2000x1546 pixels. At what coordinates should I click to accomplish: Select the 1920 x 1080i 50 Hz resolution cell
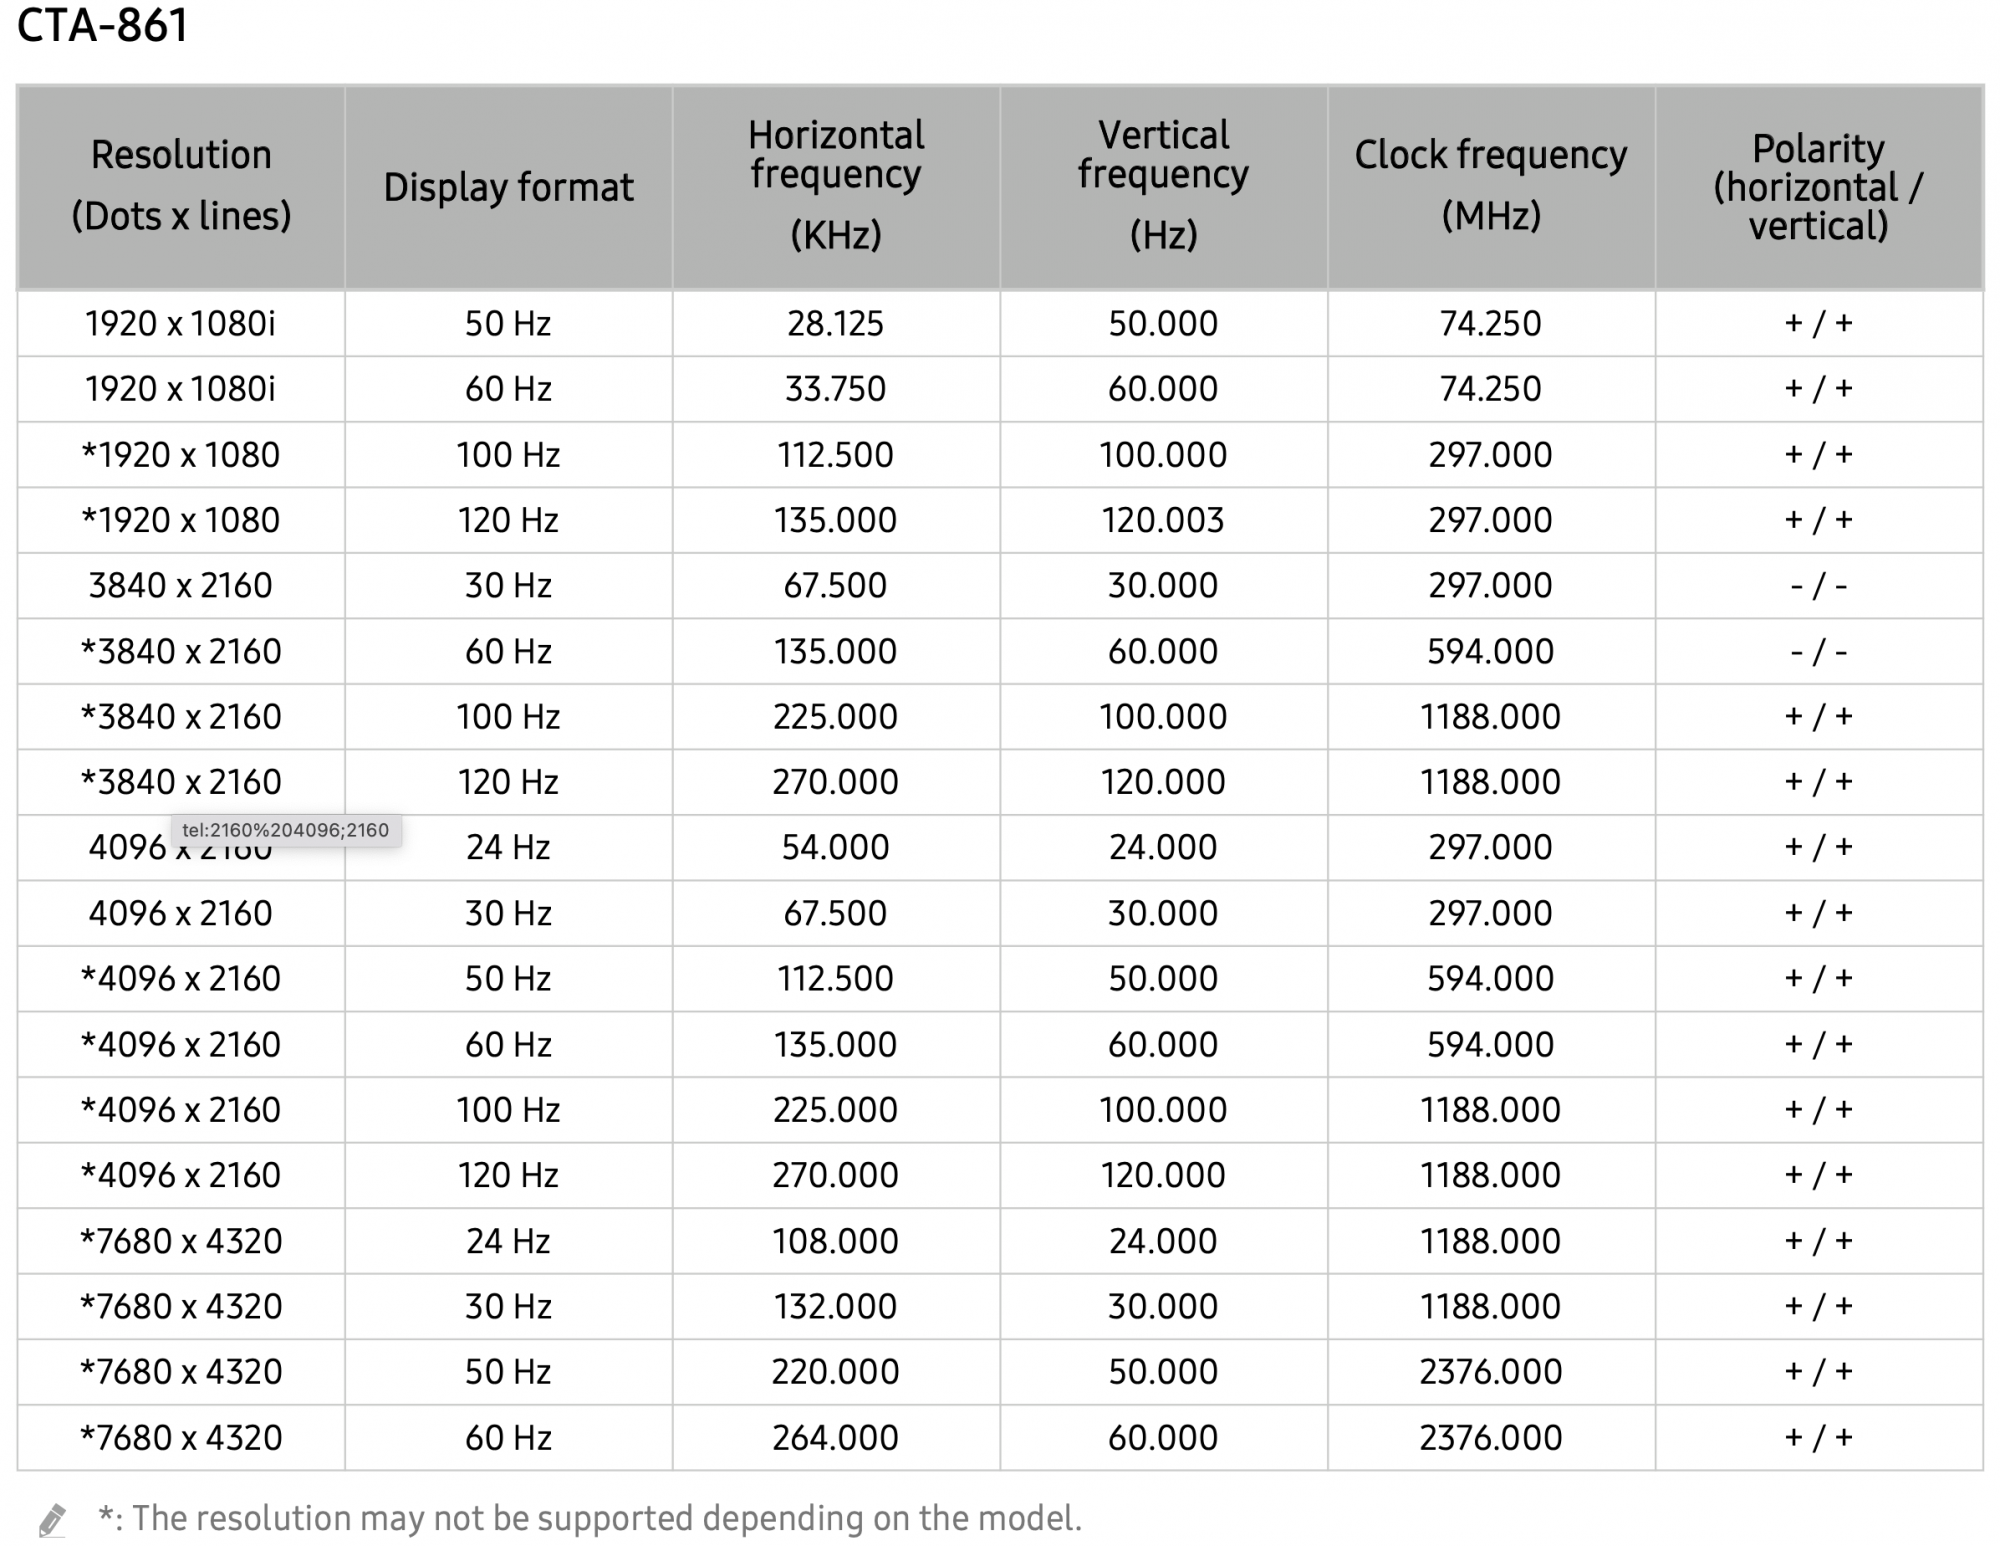click(181, 324)
